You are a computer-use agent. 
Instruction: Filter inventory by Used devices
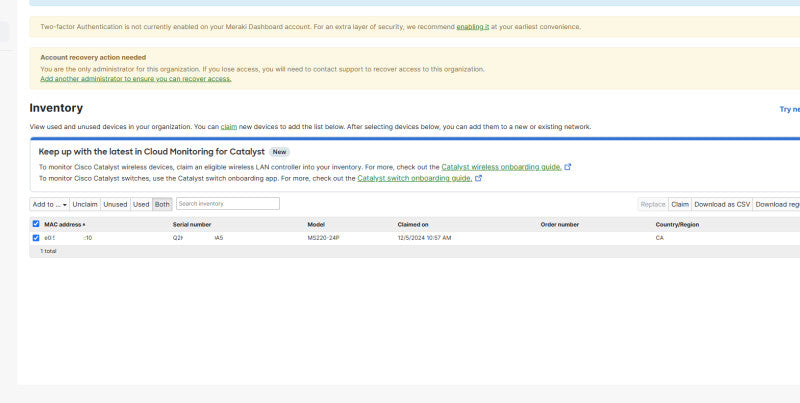pyautogui.click(x=141, y=204)
